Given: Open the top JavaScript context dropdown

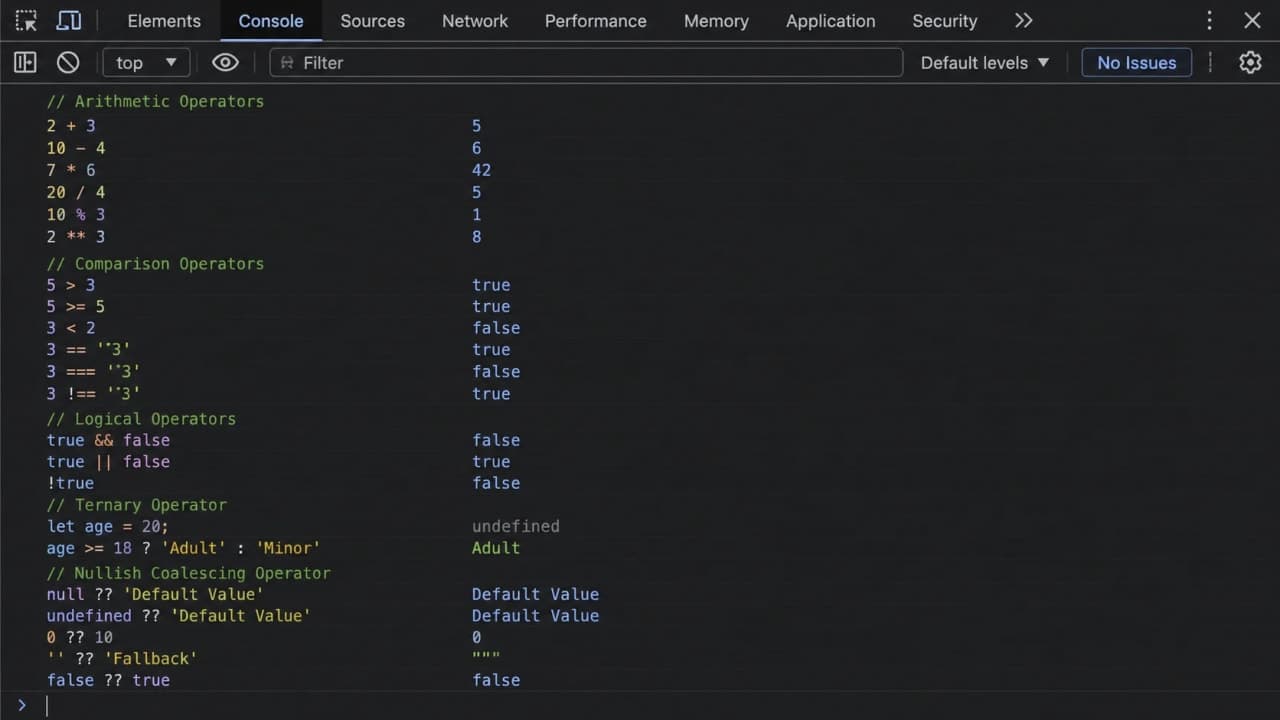Looking at the screenshot, I should click(x=146, y=62).
